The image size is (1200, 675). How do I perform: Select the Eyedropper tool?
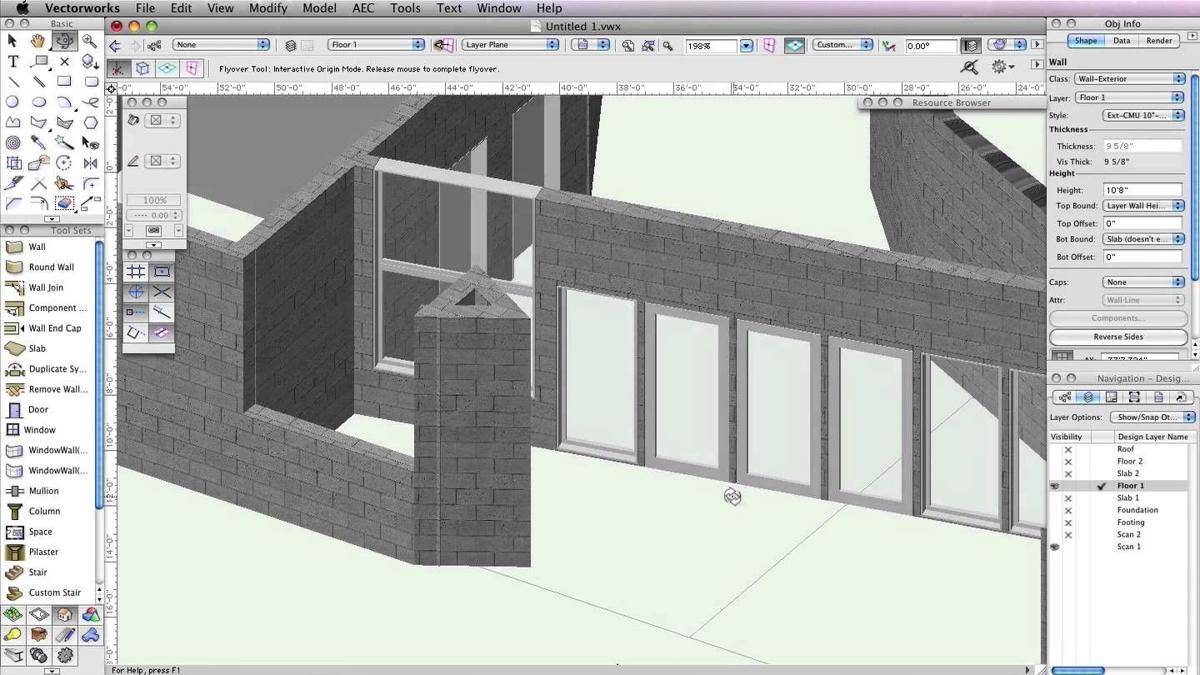(x=38, y=142)
